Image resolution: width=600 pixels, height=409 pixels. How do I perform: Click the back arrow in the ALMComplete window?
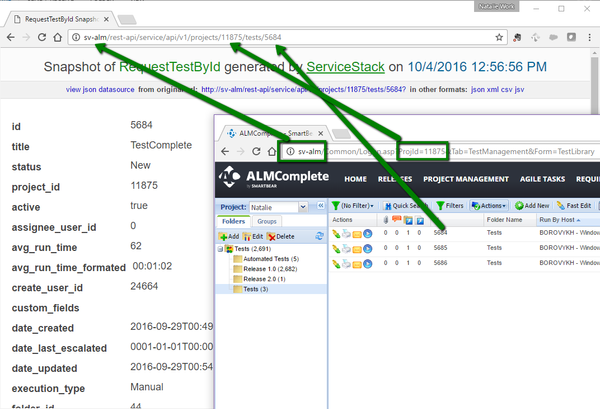click(225, 152)
